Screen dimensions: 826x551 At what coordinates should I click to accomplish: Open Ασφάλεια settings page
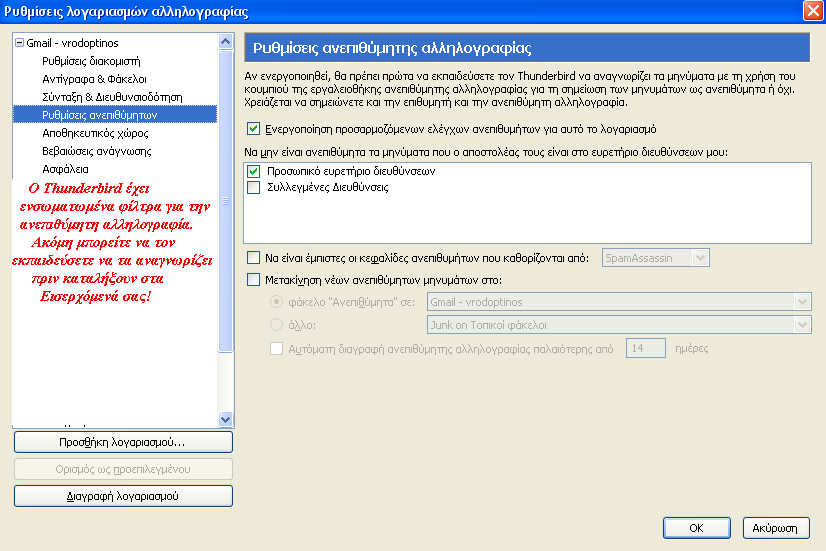[x=65, y=169]
